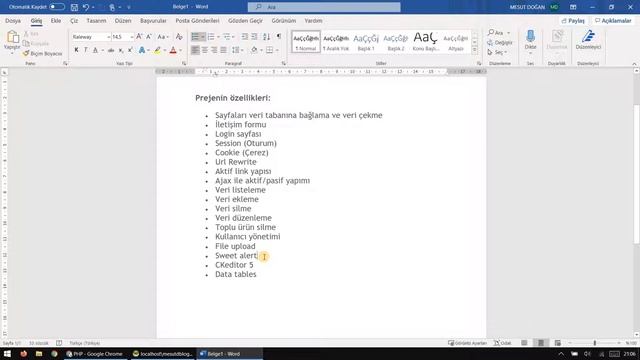
Task: Apply yellow text highlight color
Action: click(x=157, y=50)
